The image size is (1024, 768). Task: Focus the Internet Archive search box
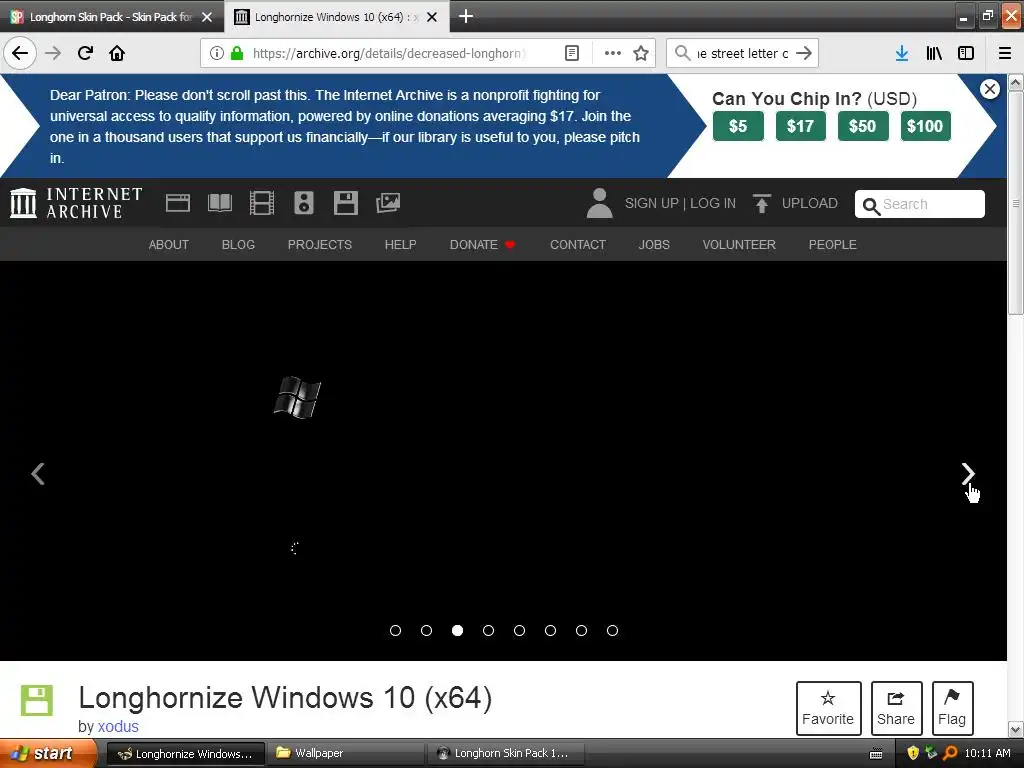click(x=920, y=204)
